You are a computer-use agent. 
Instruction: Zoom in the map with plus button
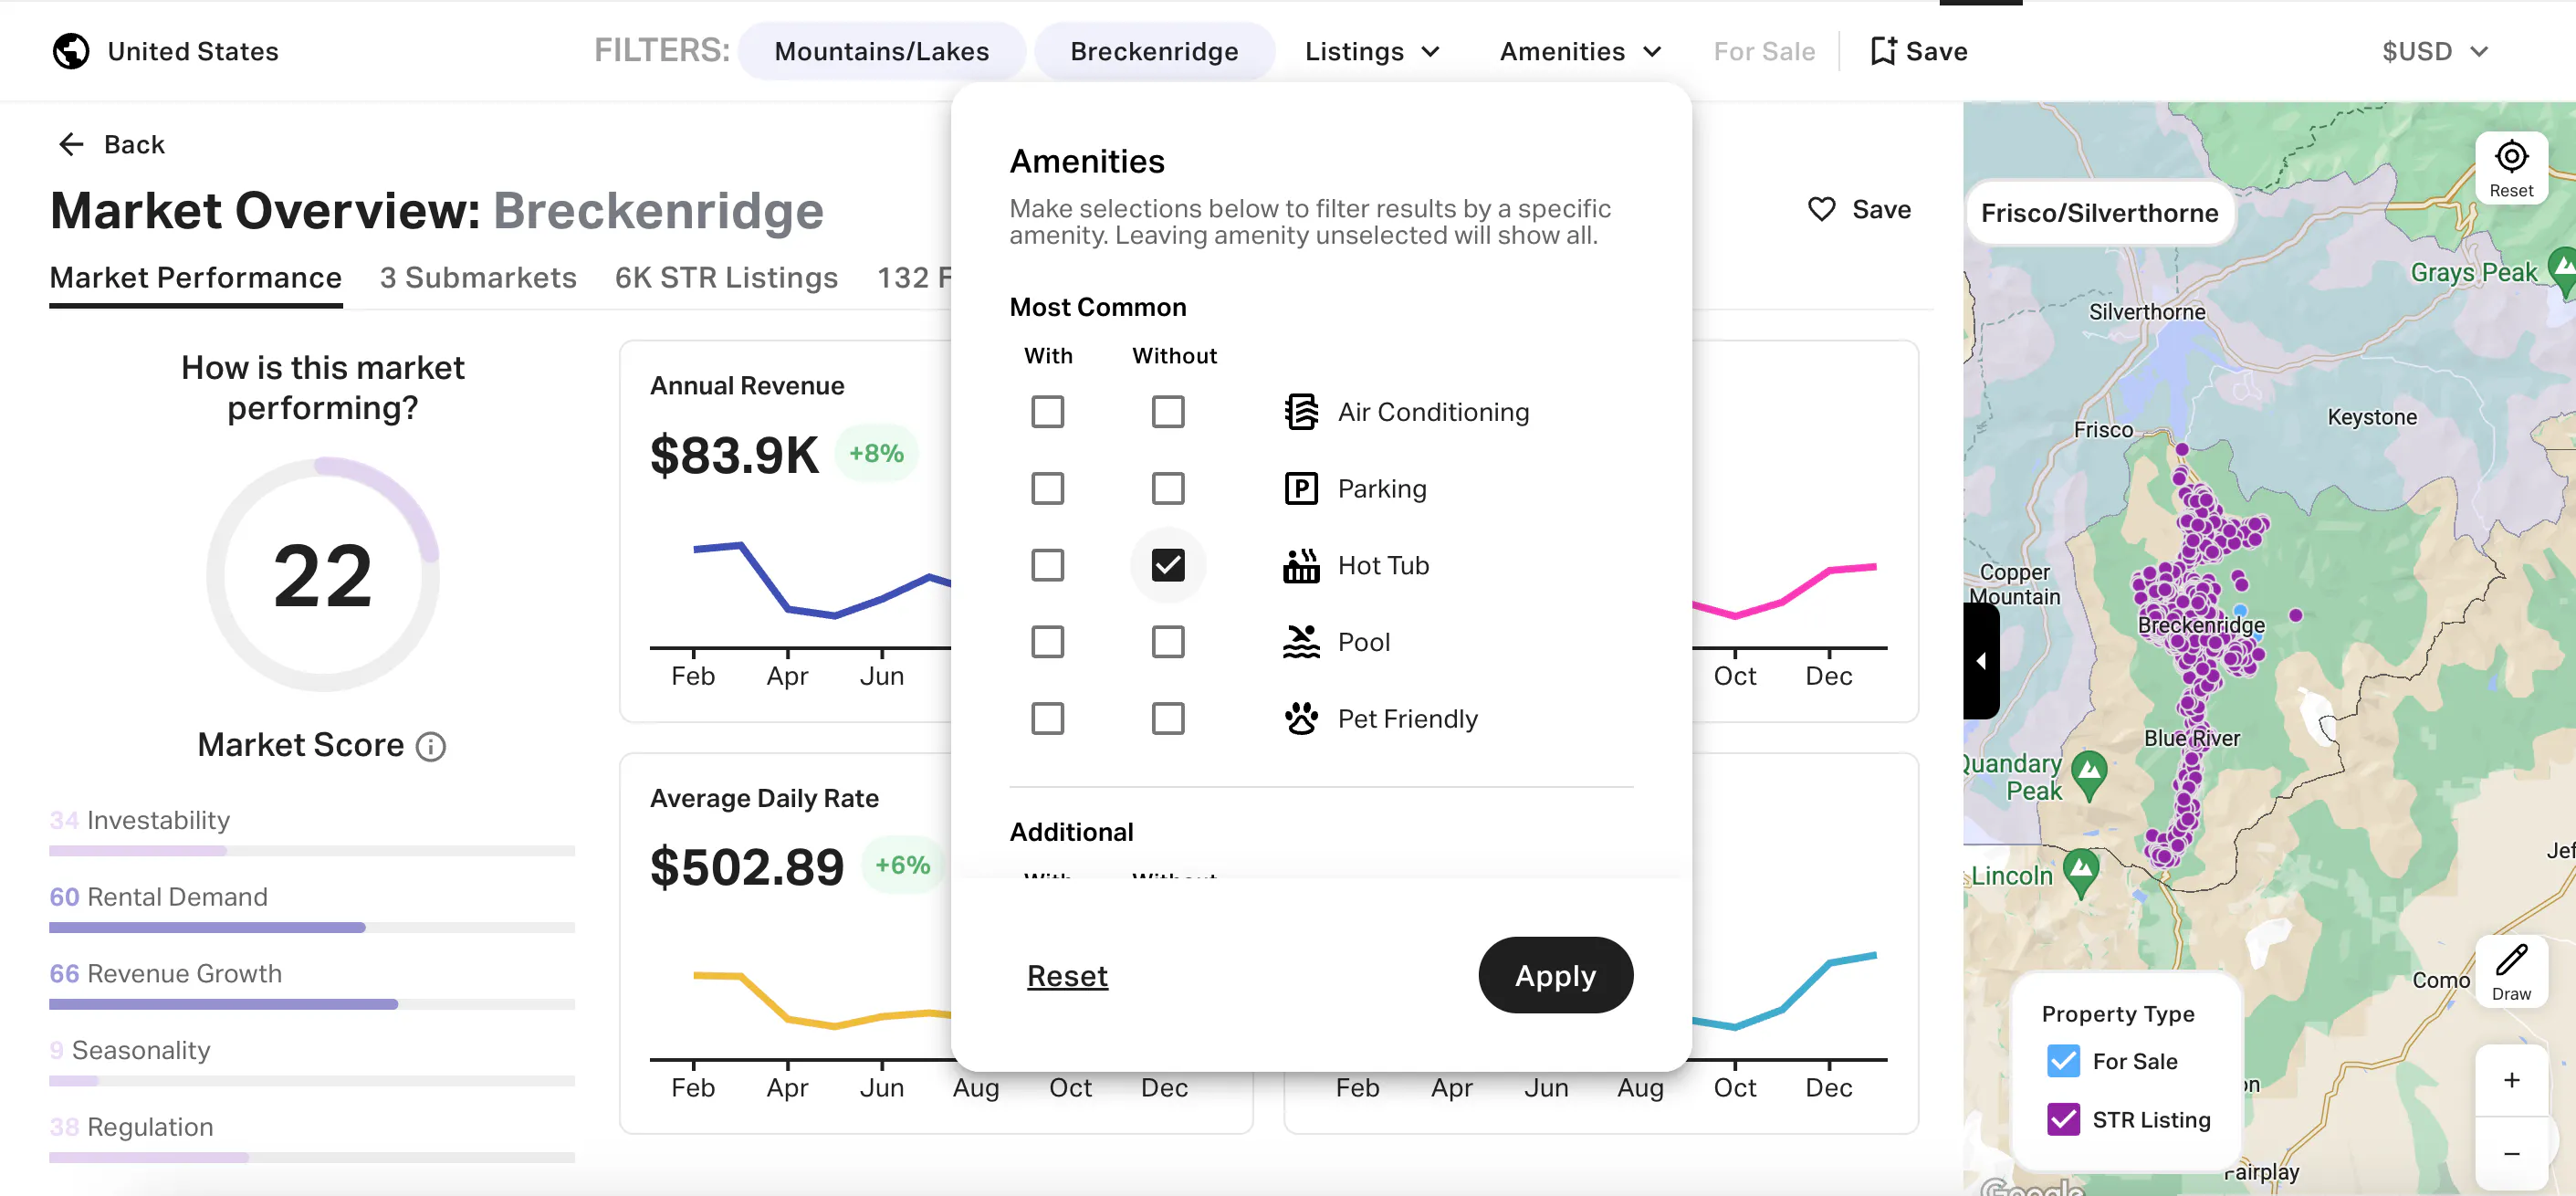(2511, 1080)
